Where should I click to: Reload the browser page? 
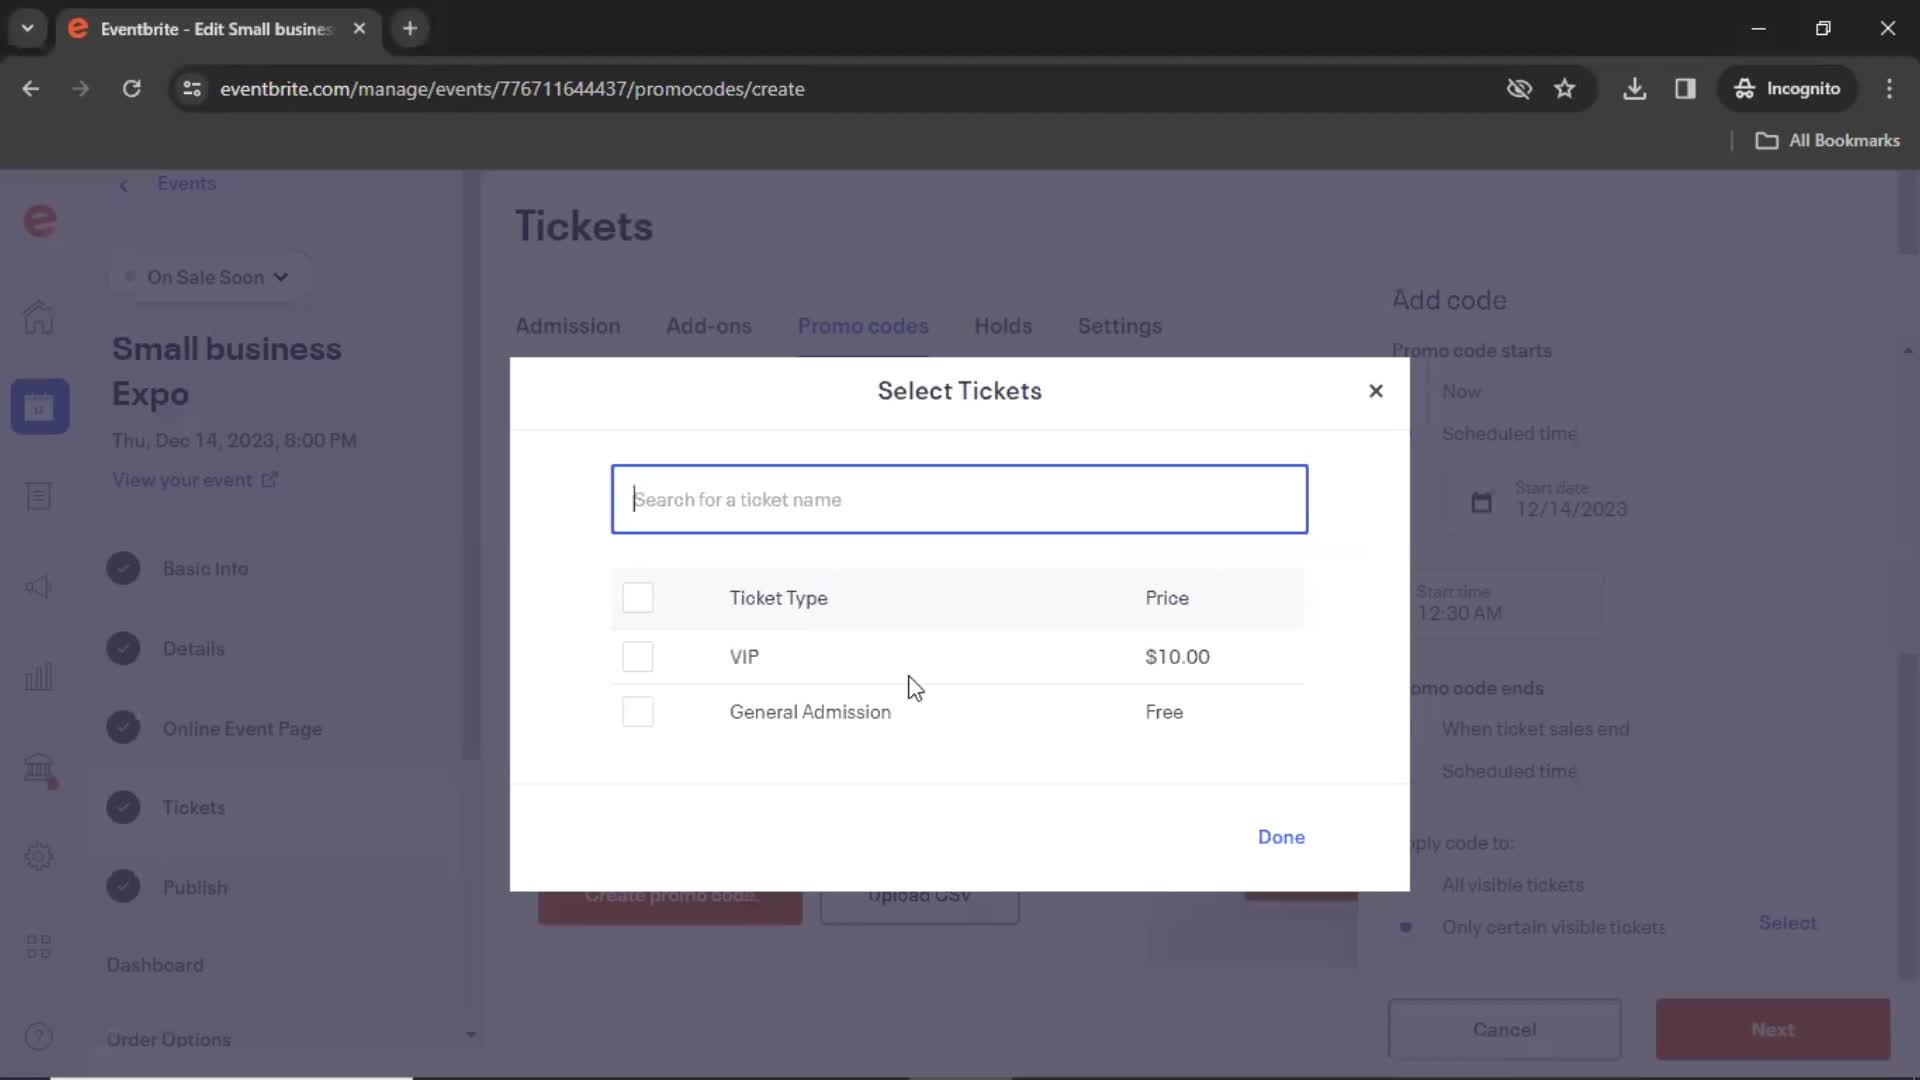131,89
